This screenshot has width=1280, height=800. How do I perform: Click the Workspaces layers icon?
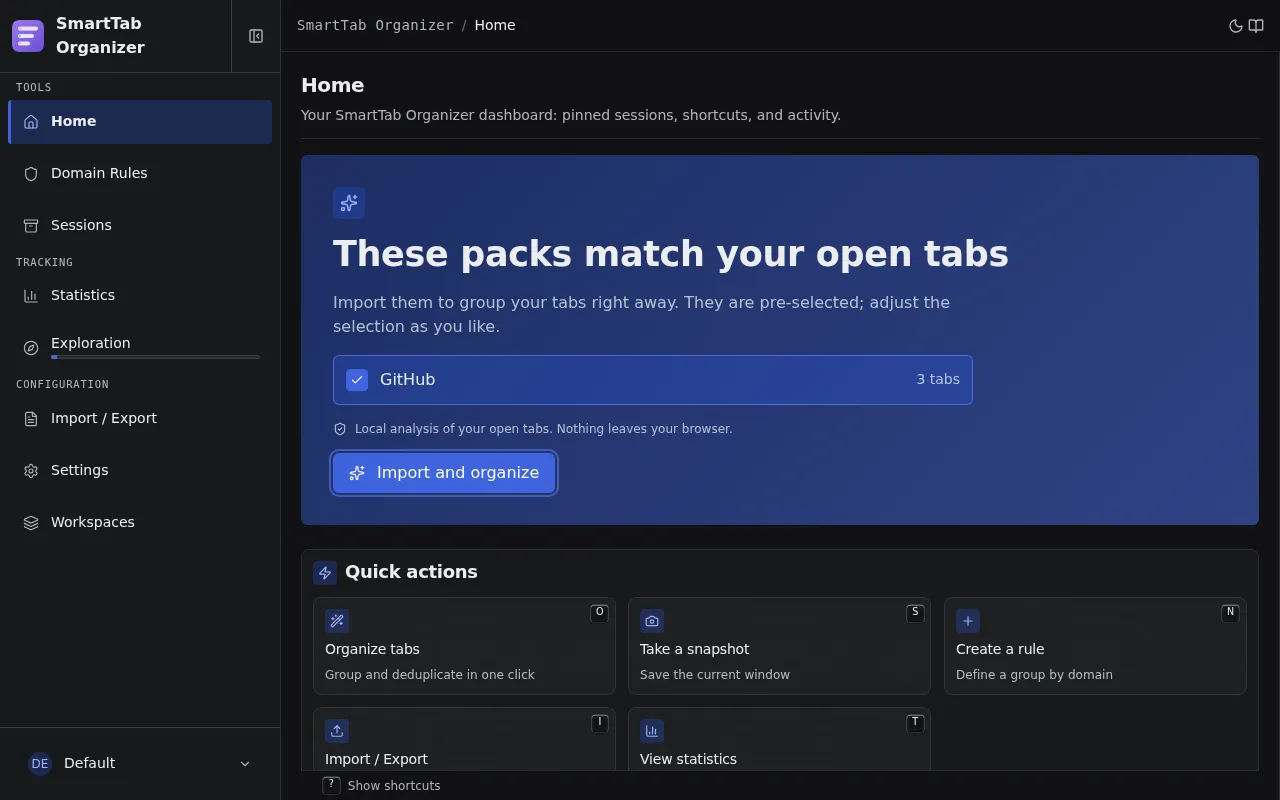[31, 522]
